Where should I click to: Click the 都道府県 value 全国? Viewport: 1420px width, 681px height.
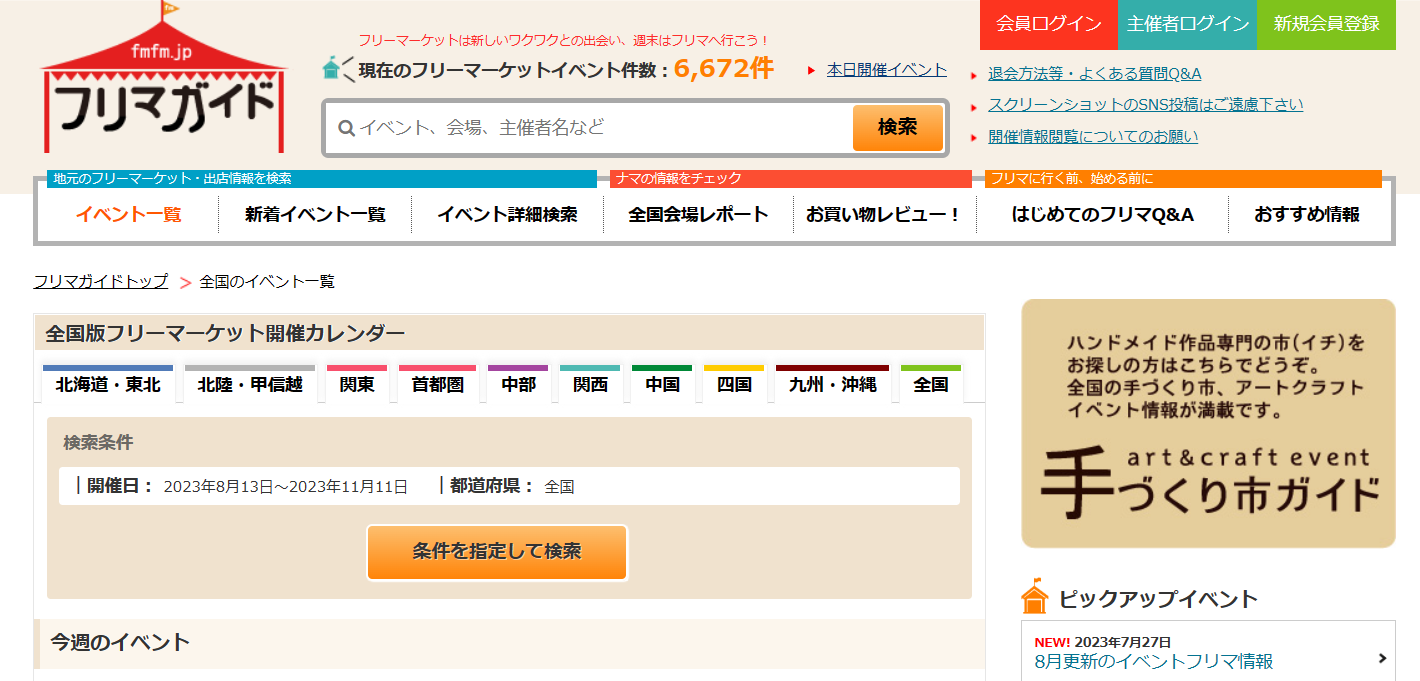coord(559,487)
